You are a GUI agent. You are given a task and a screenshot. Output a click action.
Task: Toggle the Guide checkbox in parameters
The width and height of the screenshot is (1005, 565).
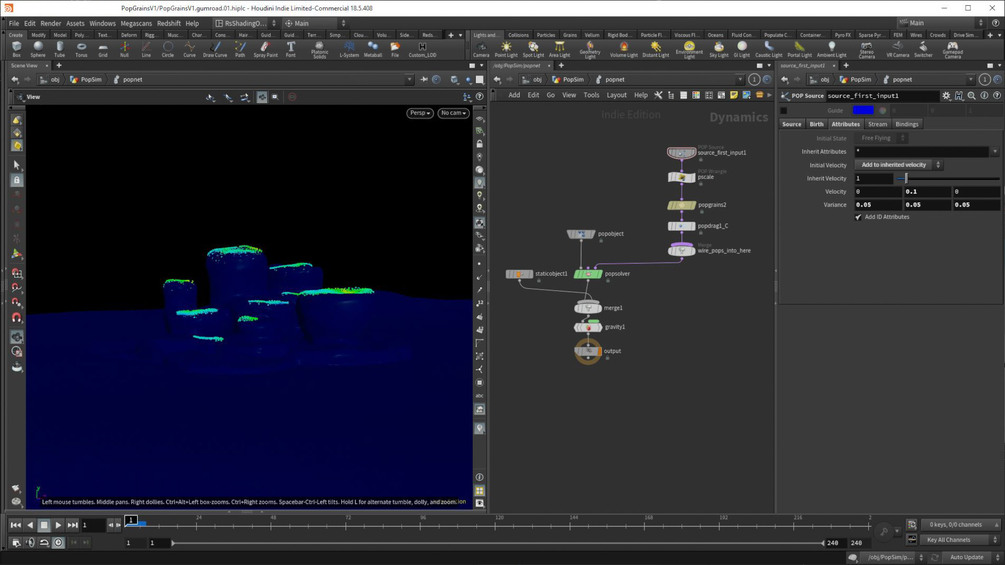783,110
